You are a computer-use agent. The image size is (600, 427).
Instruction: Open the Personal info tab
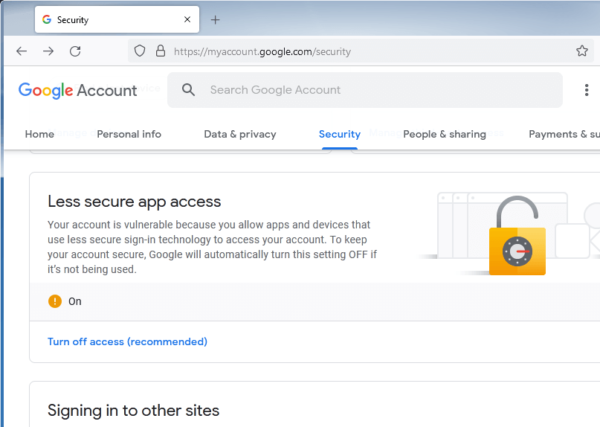(x=128, y=134)
